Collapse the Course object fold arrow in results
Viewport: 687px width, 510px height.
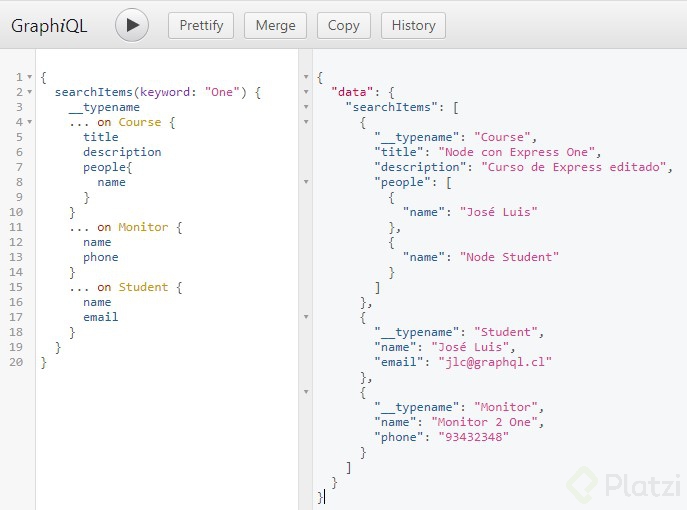(306, 122)
